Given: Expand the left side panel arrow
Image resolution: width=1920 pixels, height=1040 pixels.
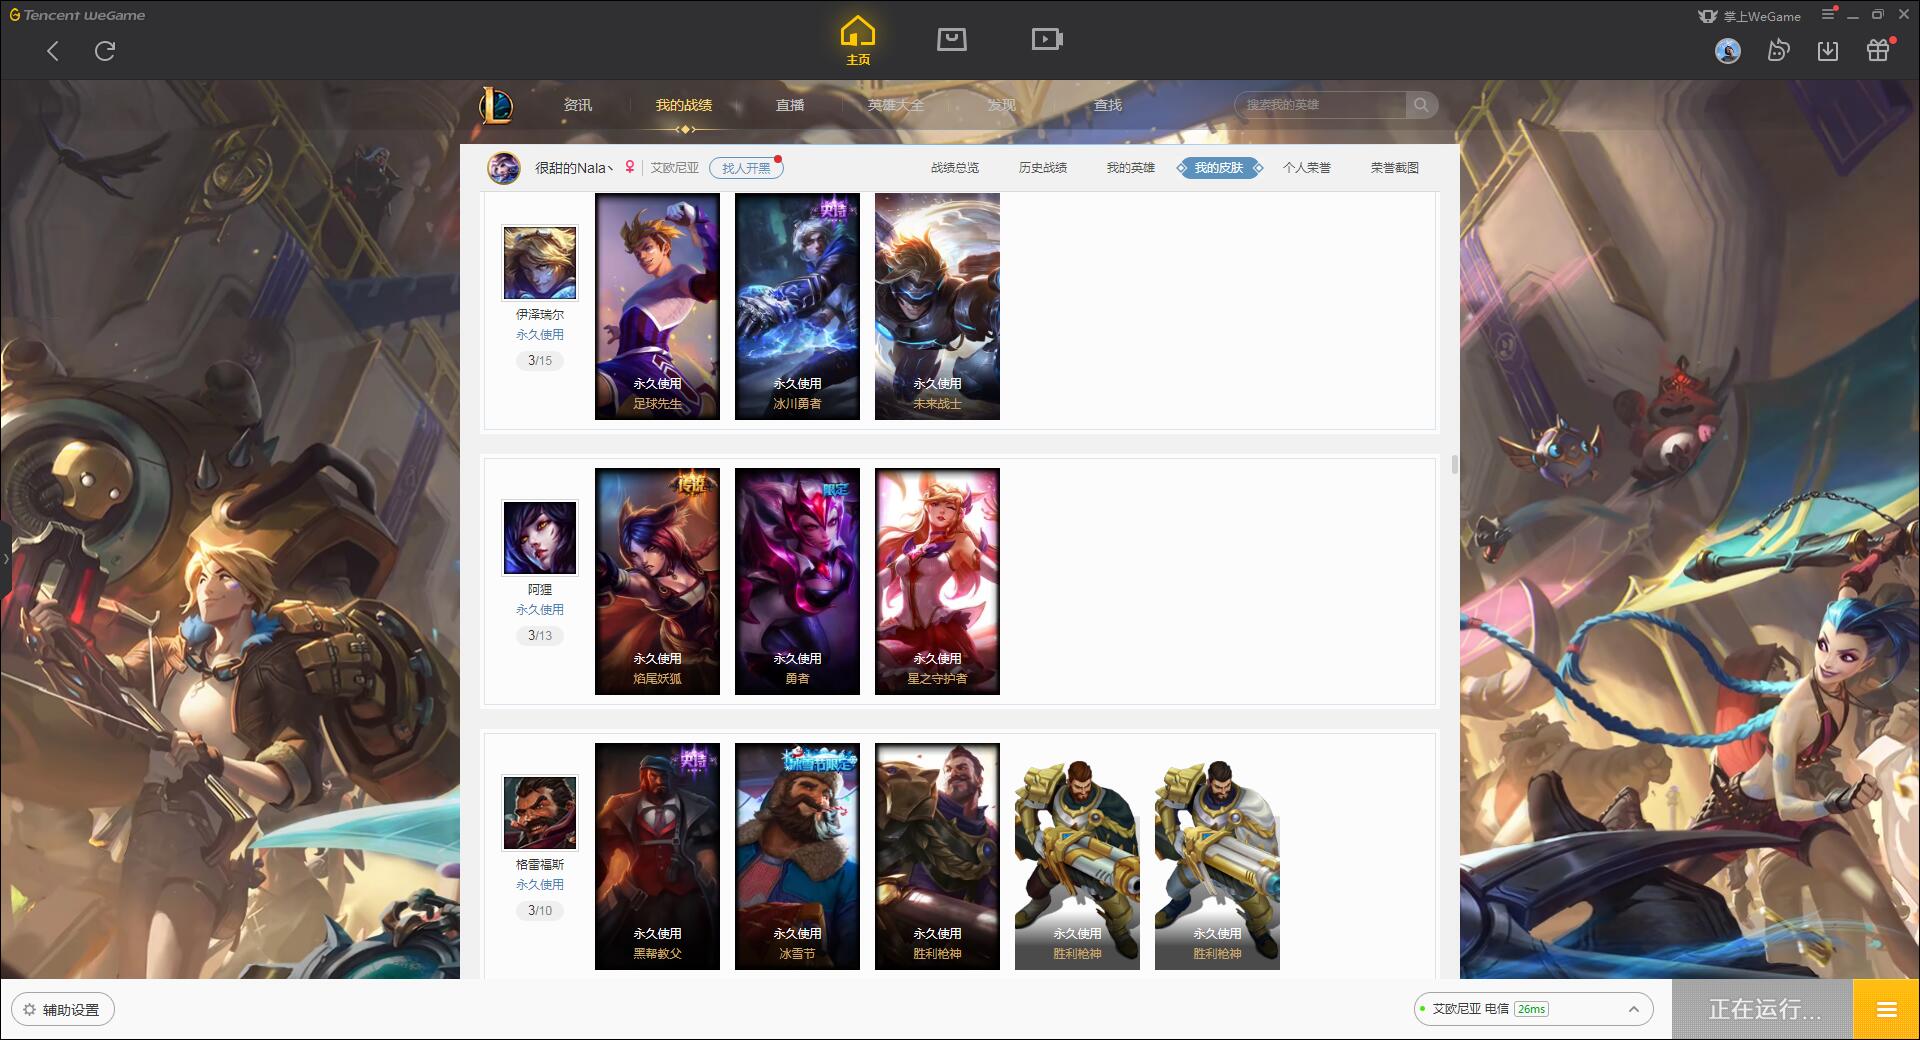Looking at the screenshot, I should pos(5,558).
